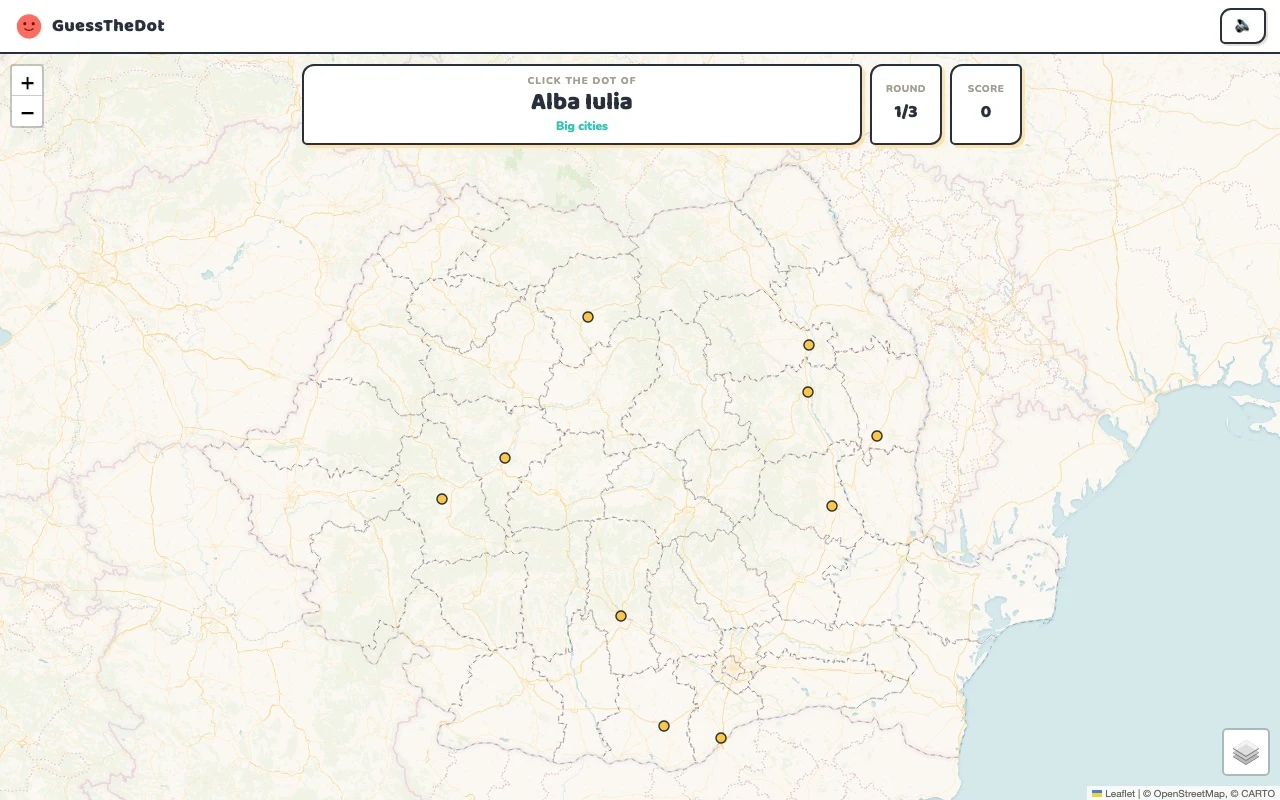1280x800 pixels.
Task: Click the "CLICK THE DOT OF" caption
Action: [x=582, y=81]
